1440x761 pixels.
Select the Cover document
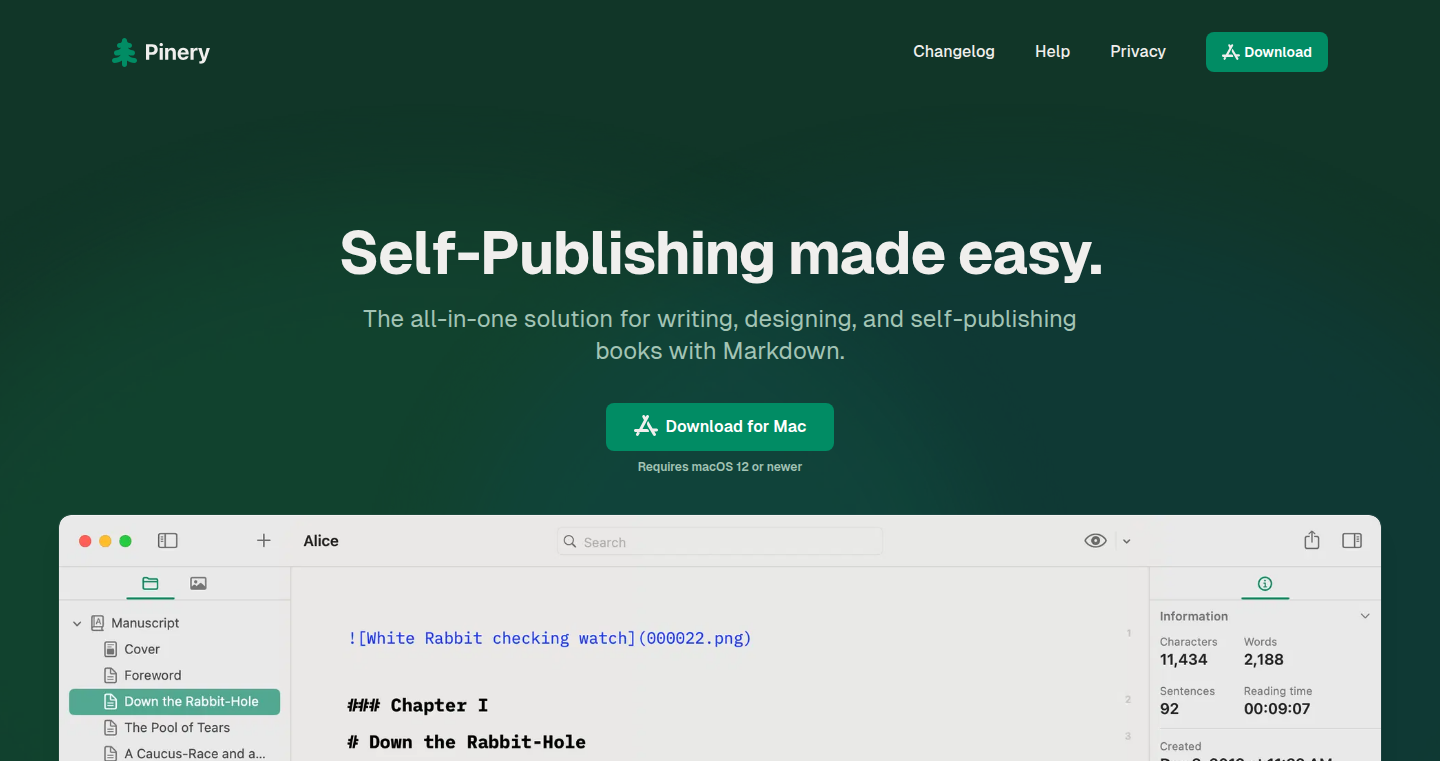142,649
